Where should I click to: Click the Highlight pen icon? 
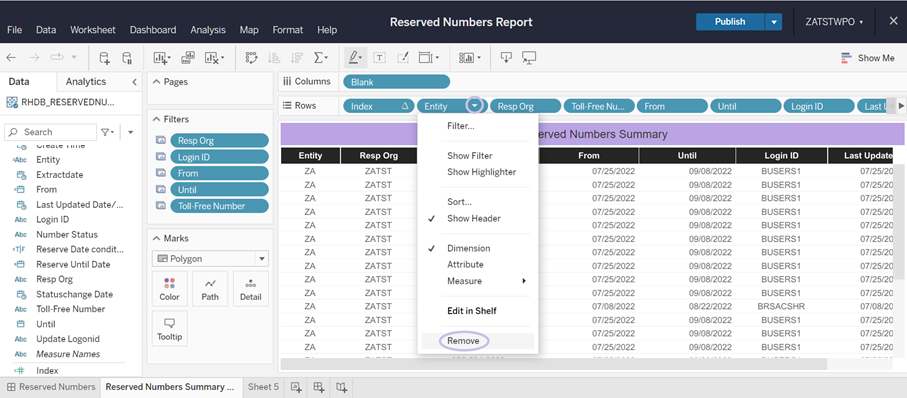point(355,58)
